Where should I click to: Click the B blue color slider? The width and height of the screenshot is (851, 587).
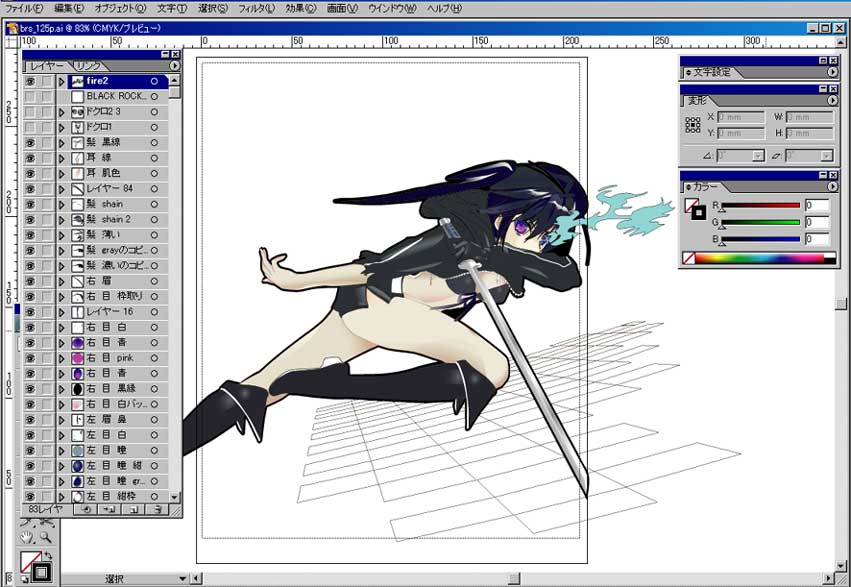759,239
